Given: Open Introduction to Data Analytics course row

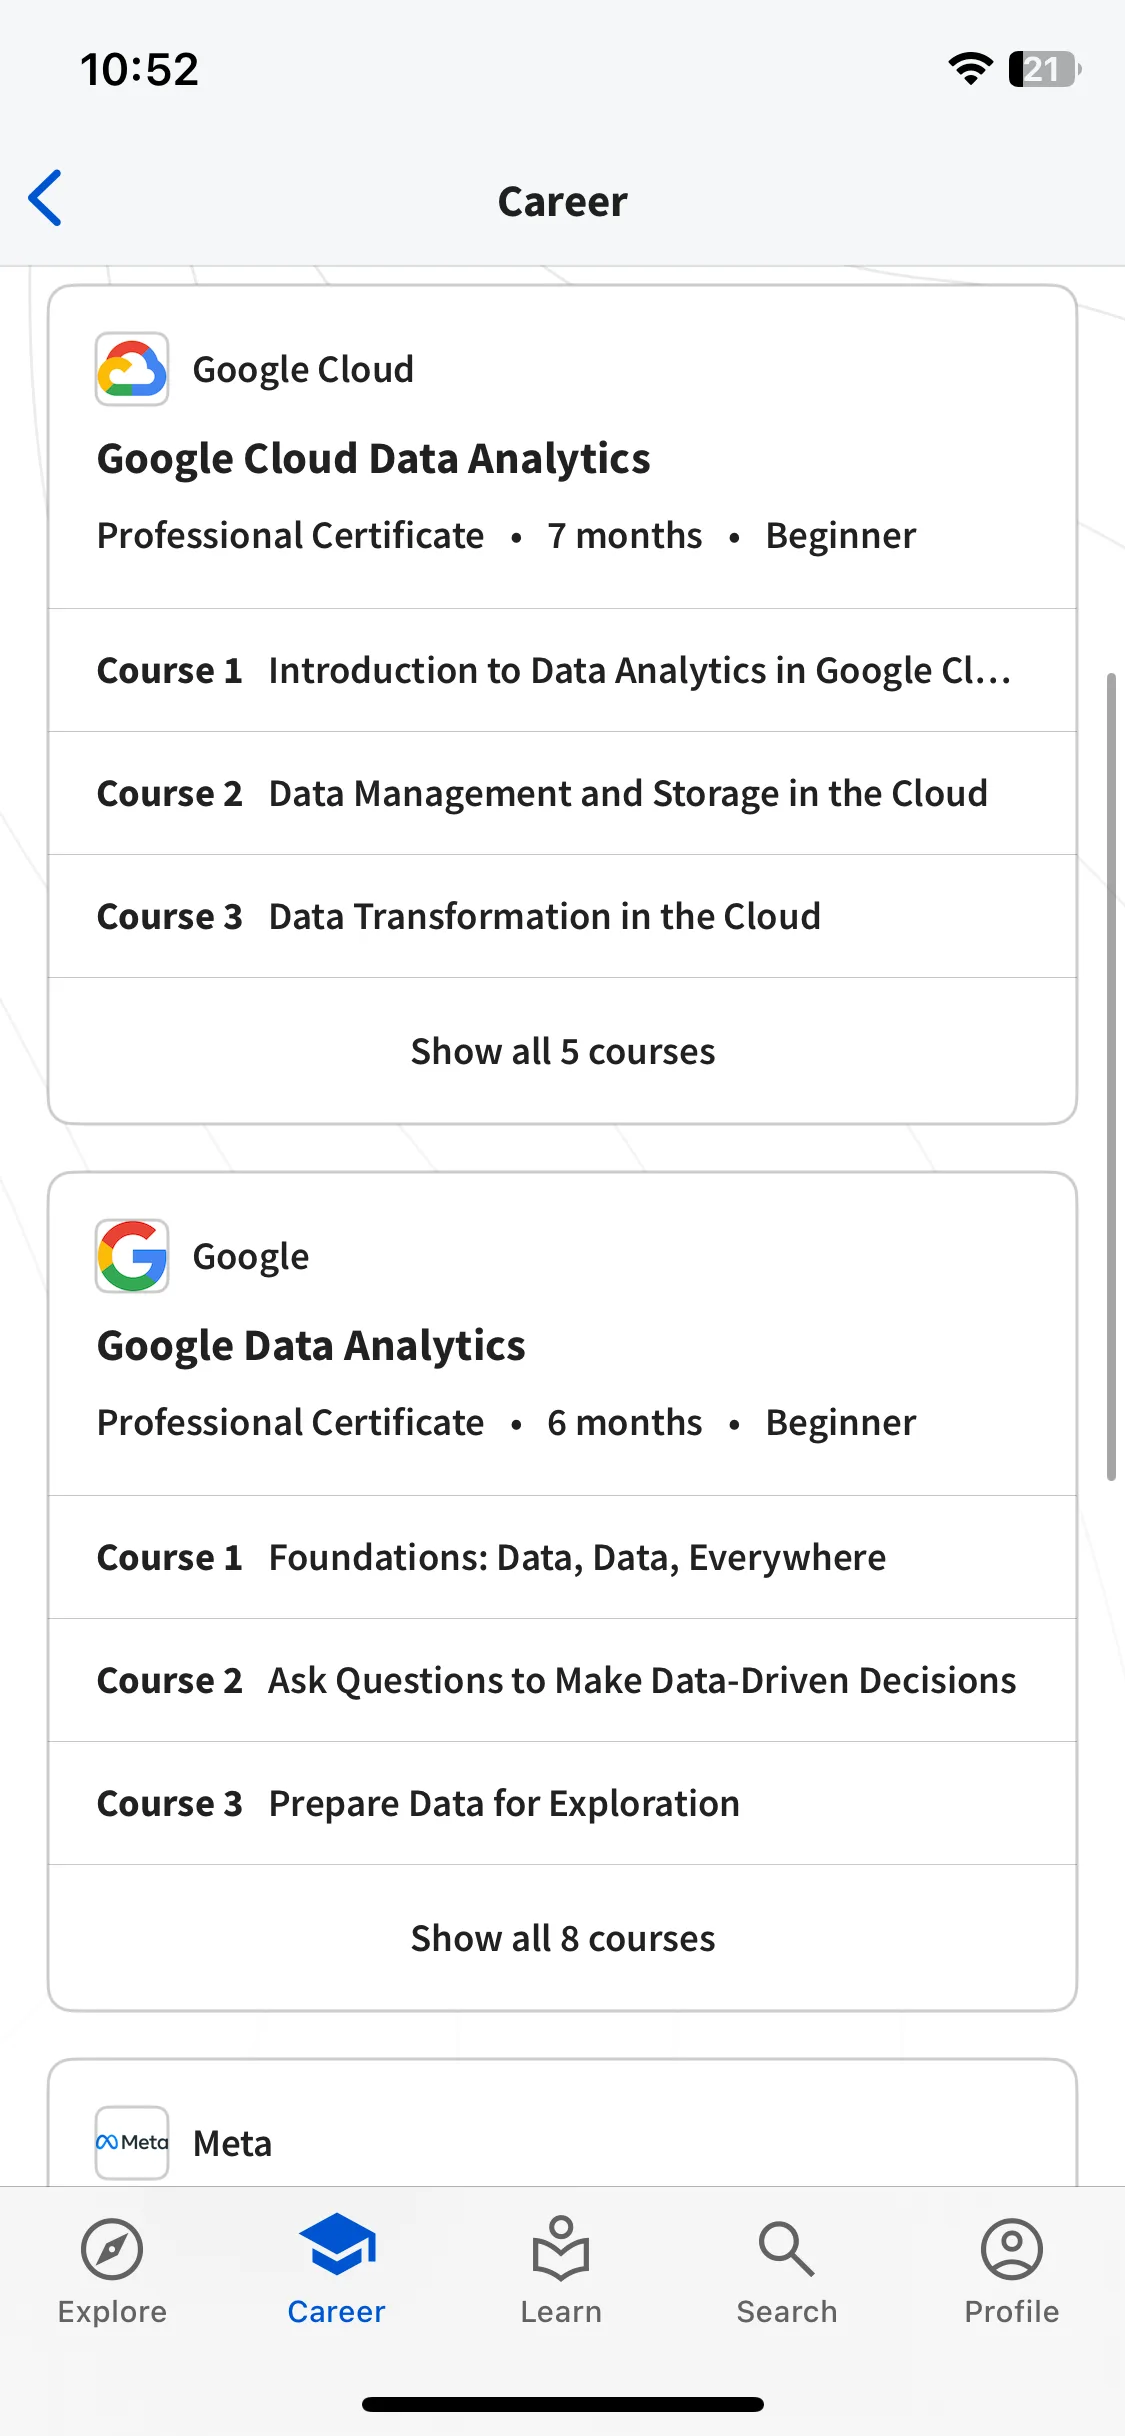Looking at the screenshot, I should tap(563, 670).
